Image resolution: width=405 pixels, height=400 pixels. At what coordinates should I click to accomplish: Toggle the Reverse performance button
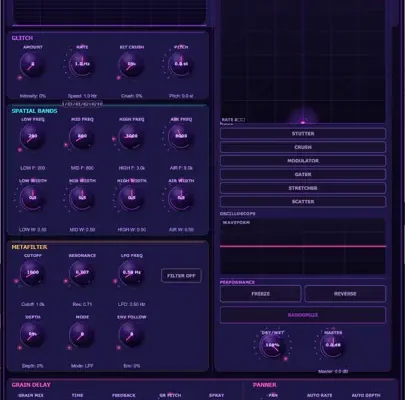[x=345, y=294]
